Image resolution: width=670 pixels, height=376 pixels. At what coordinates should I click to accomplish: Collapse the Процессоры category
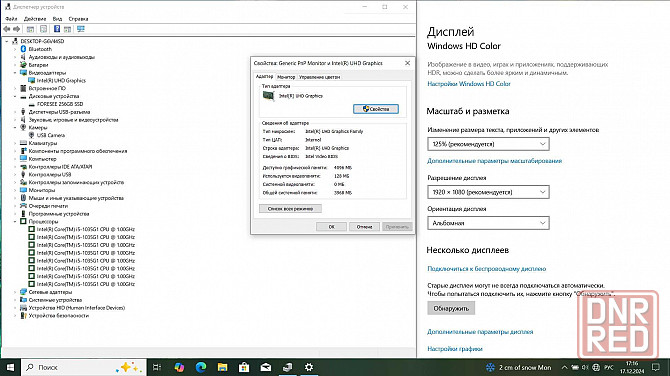[x=15, y=221]
